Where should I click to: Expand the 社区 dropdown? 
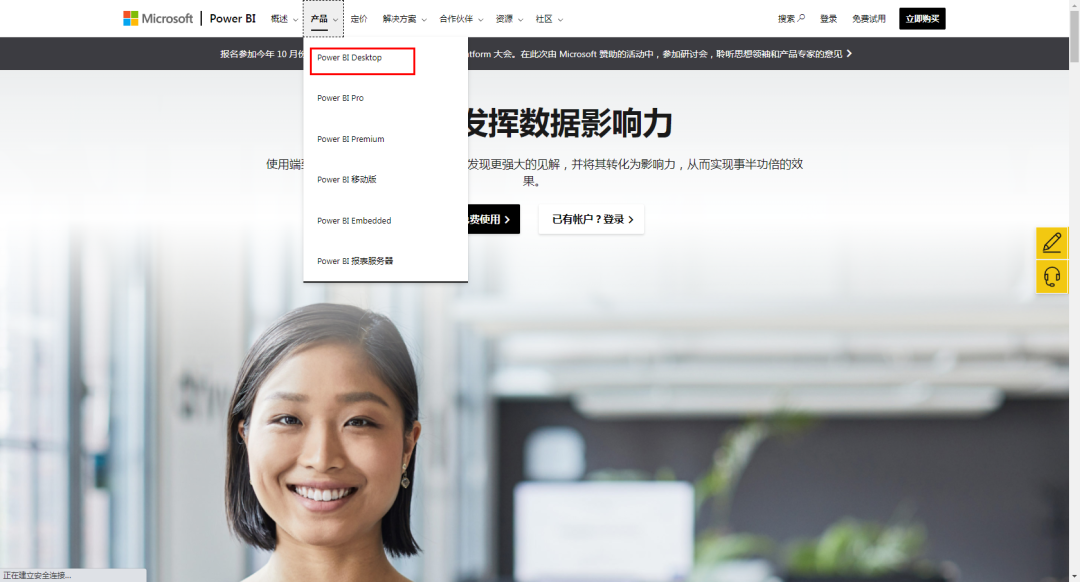[x=546, y=18]
